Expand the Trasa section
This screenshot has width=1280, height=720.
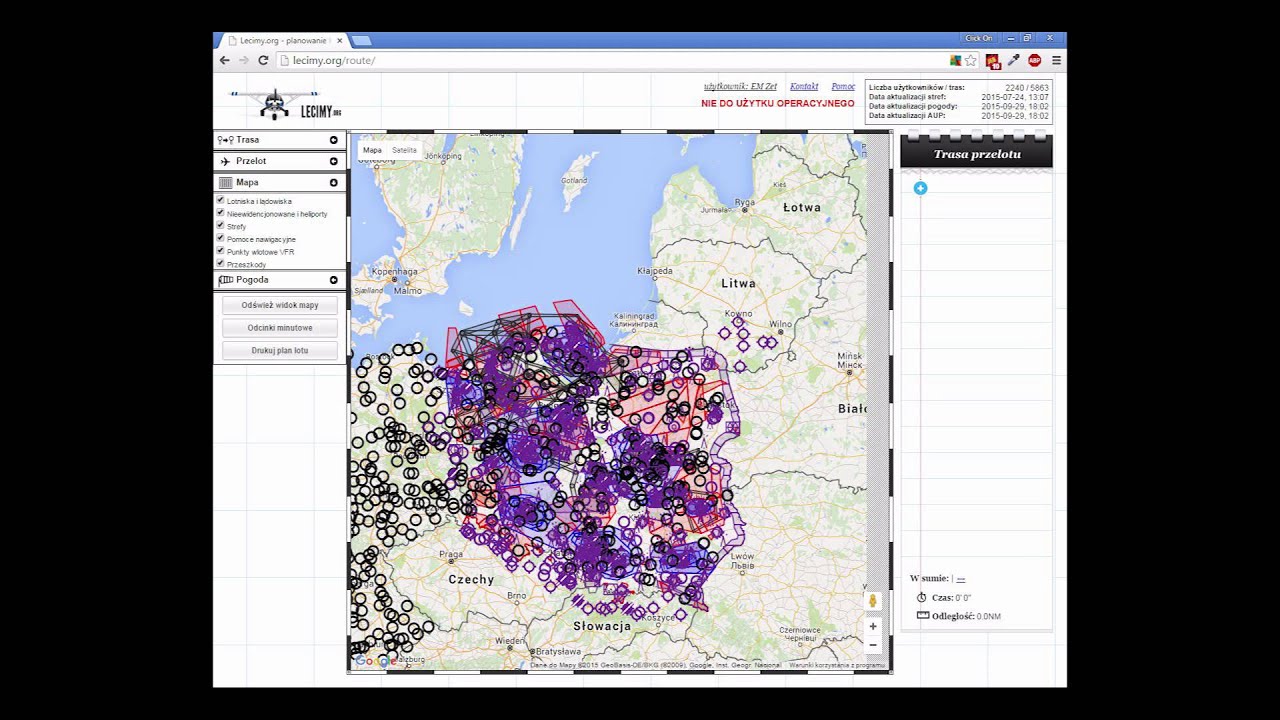tap(280, 140)
